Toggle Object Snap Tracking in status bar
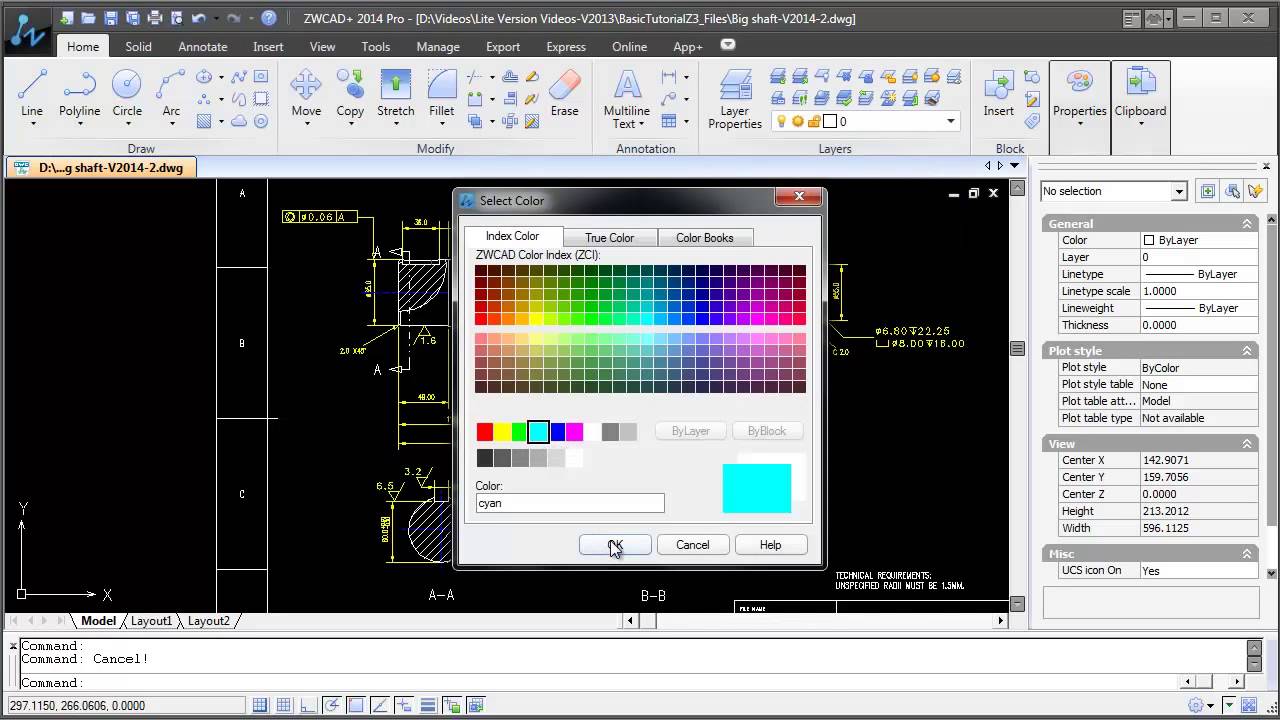Image resolution: width=1280 pixels, height=720 pixels. (380, 705)
